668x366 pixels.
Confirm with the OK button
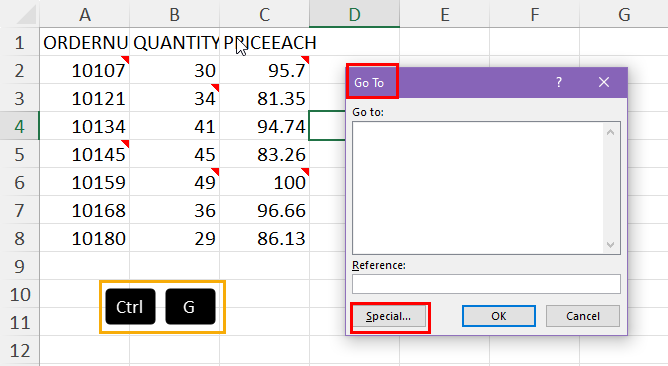(498, 316)
